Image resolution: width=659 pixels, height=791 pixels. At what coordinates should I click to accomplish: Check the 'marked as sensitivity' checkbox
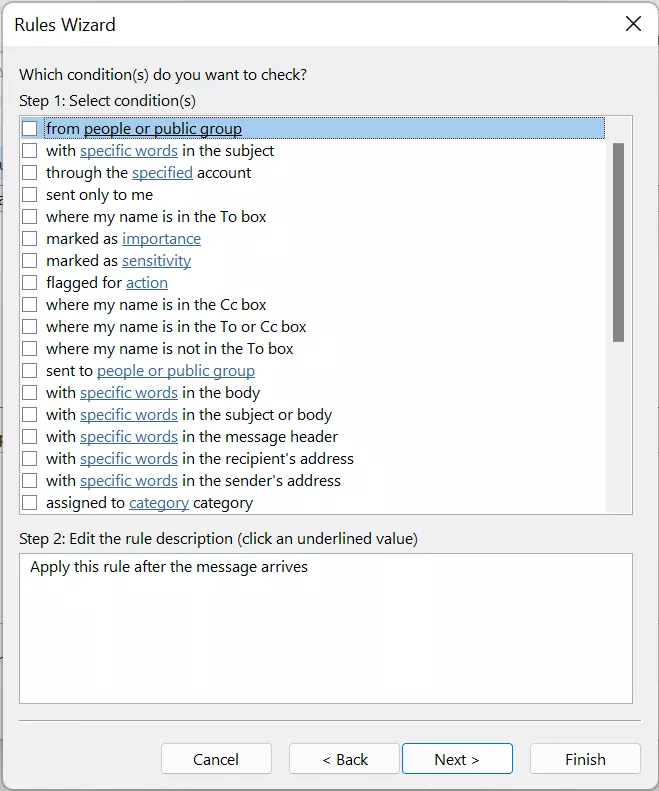[30, 260]
